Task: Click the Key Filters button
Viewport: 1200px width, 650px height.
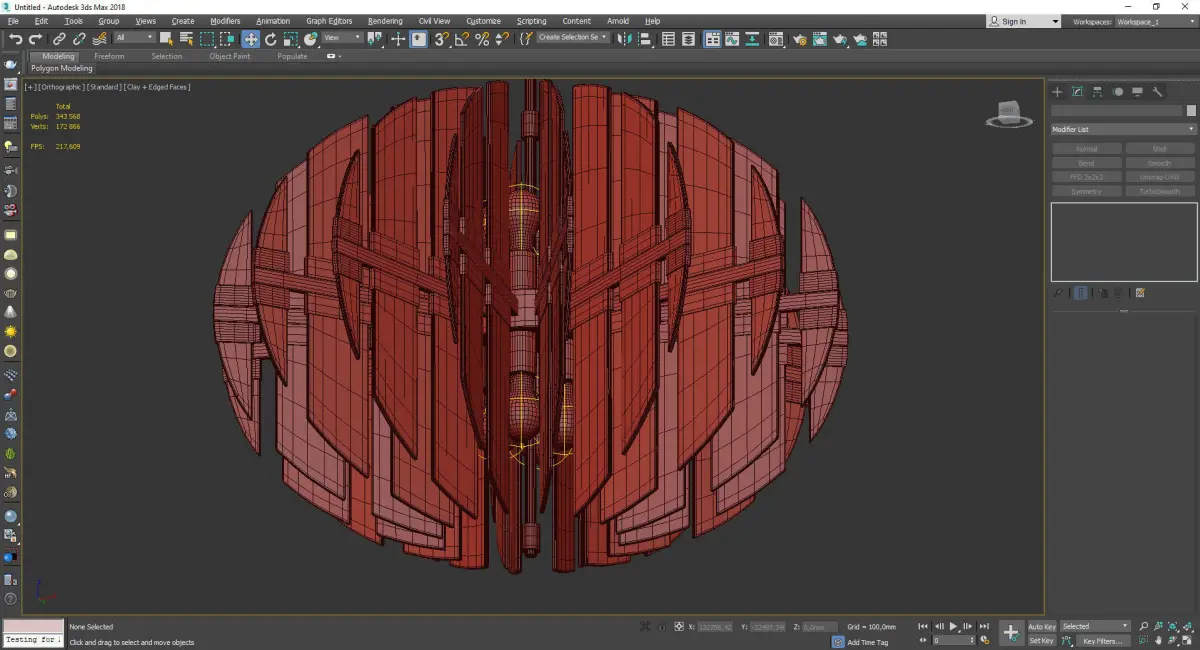Action: 1101,641
